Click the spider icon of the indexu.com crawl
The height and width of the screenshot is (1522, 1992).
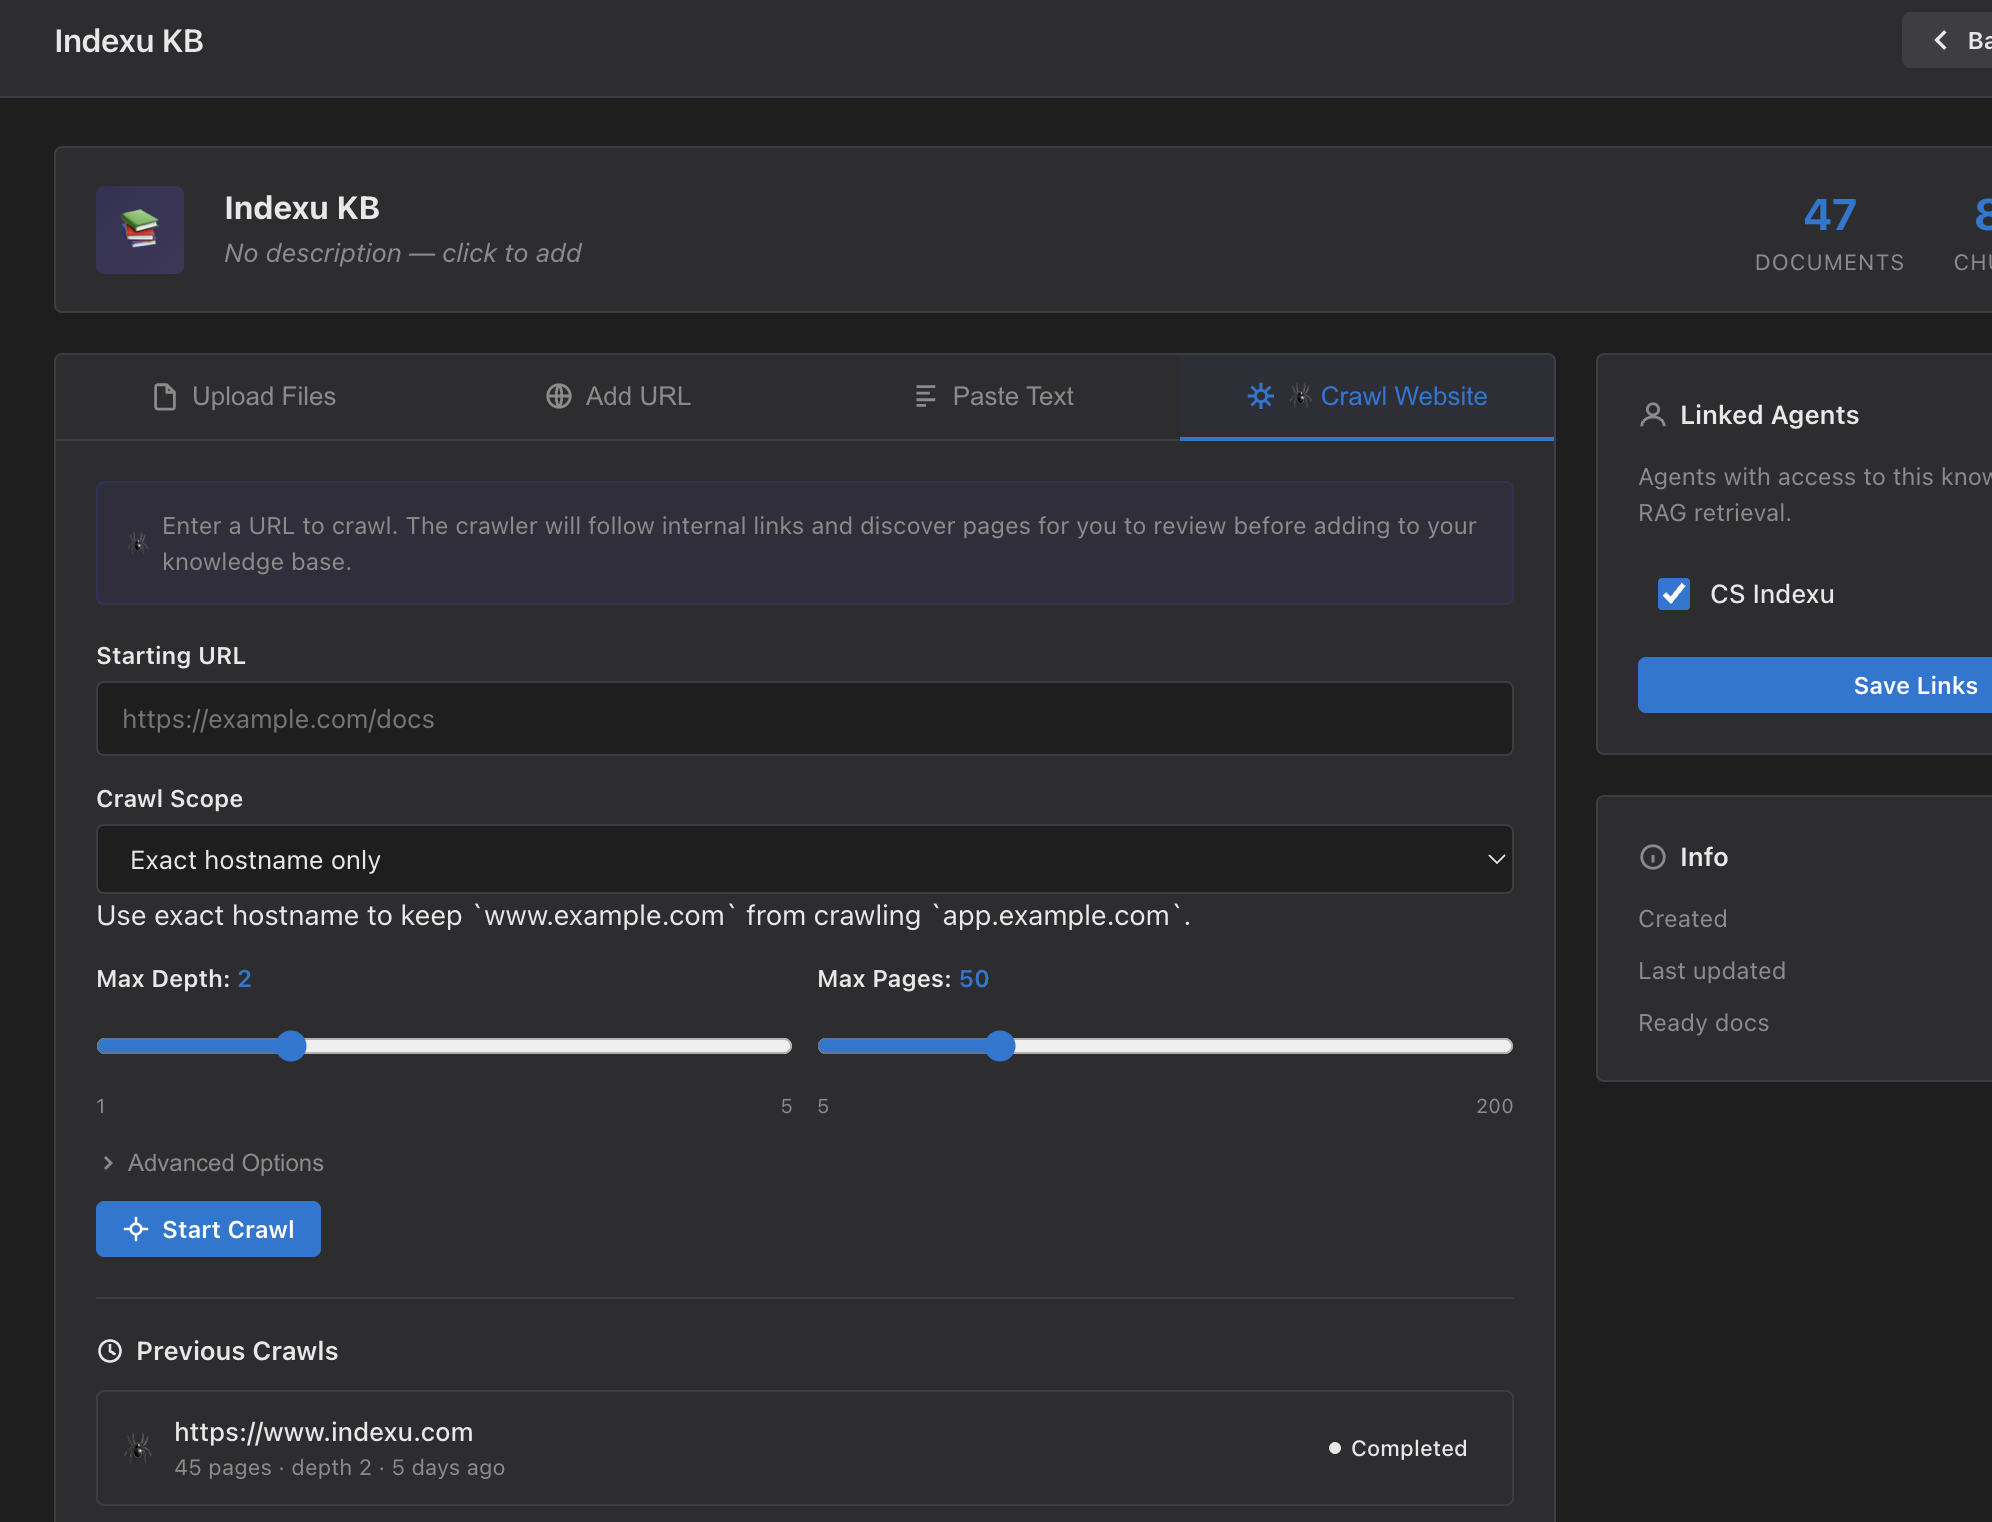click(x=138, y=1448)
